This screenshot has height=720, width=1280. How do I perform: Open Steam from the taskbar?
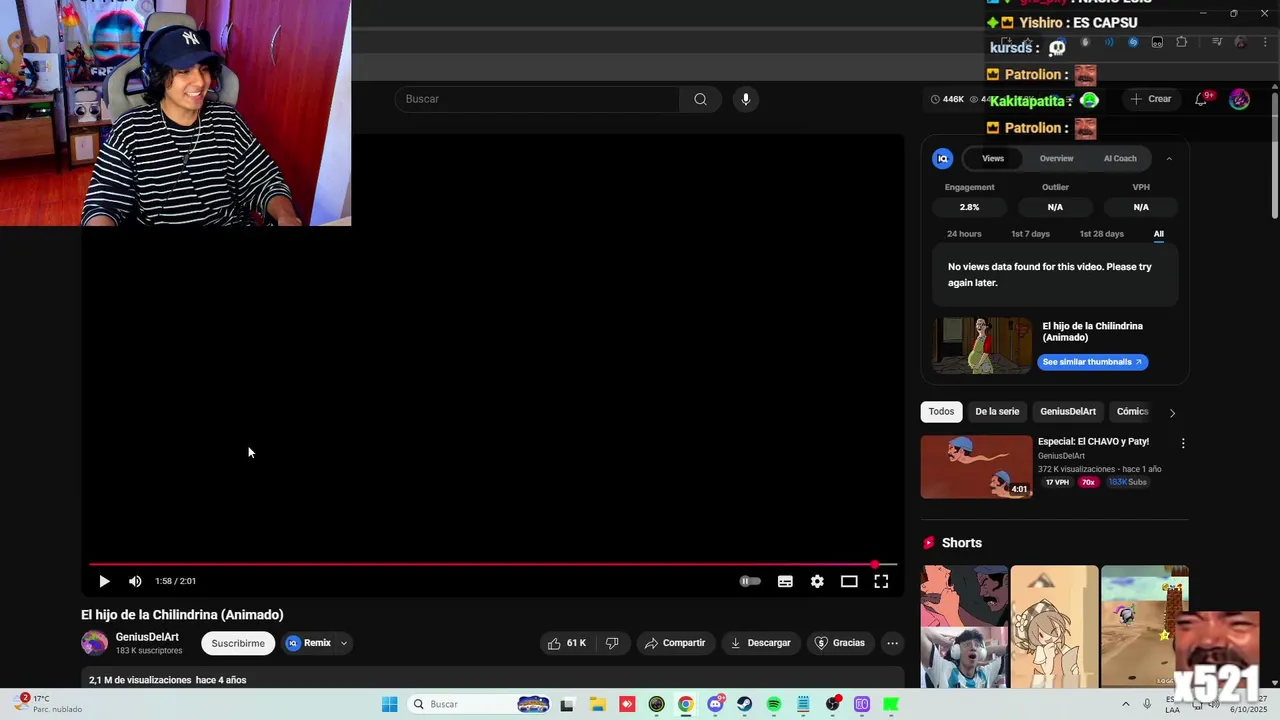point(744,704)
